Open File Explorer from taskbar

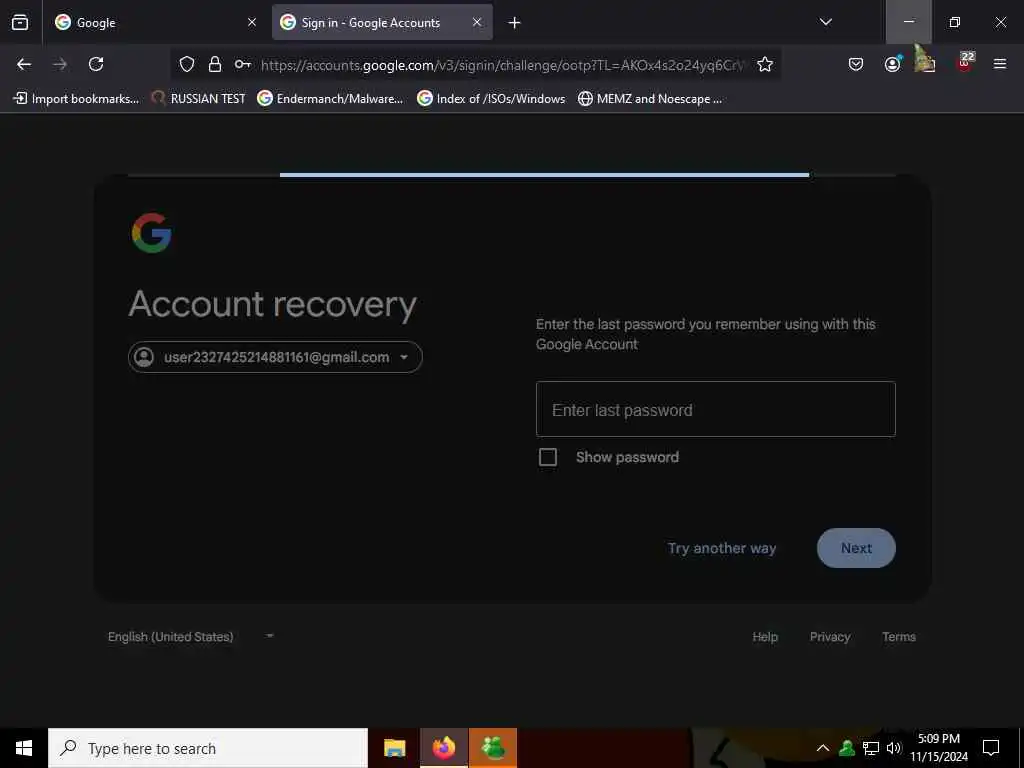tap(394, 748)
